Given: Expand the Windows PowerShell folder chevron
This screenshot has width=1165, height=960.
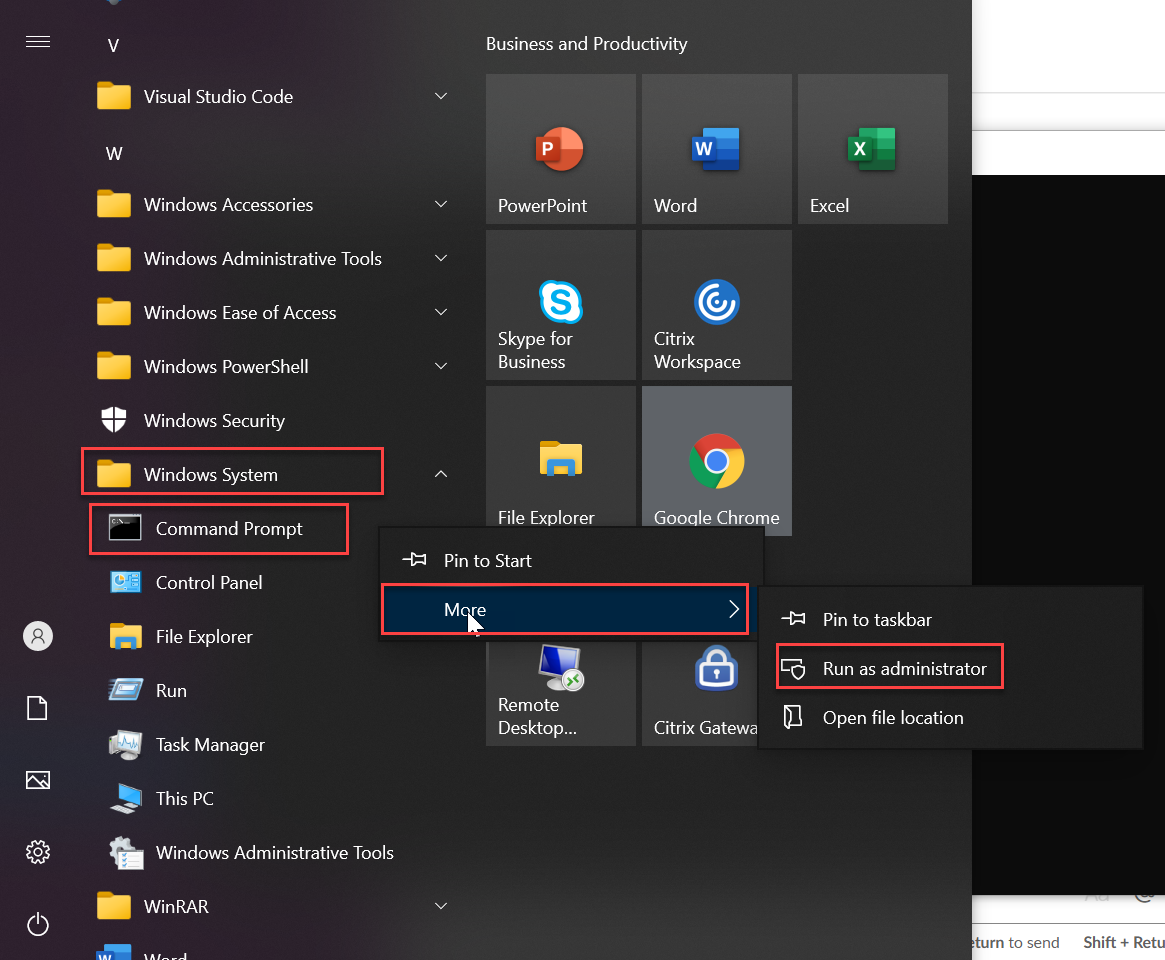Looking at the screenshot, I should tap(441, 367).
